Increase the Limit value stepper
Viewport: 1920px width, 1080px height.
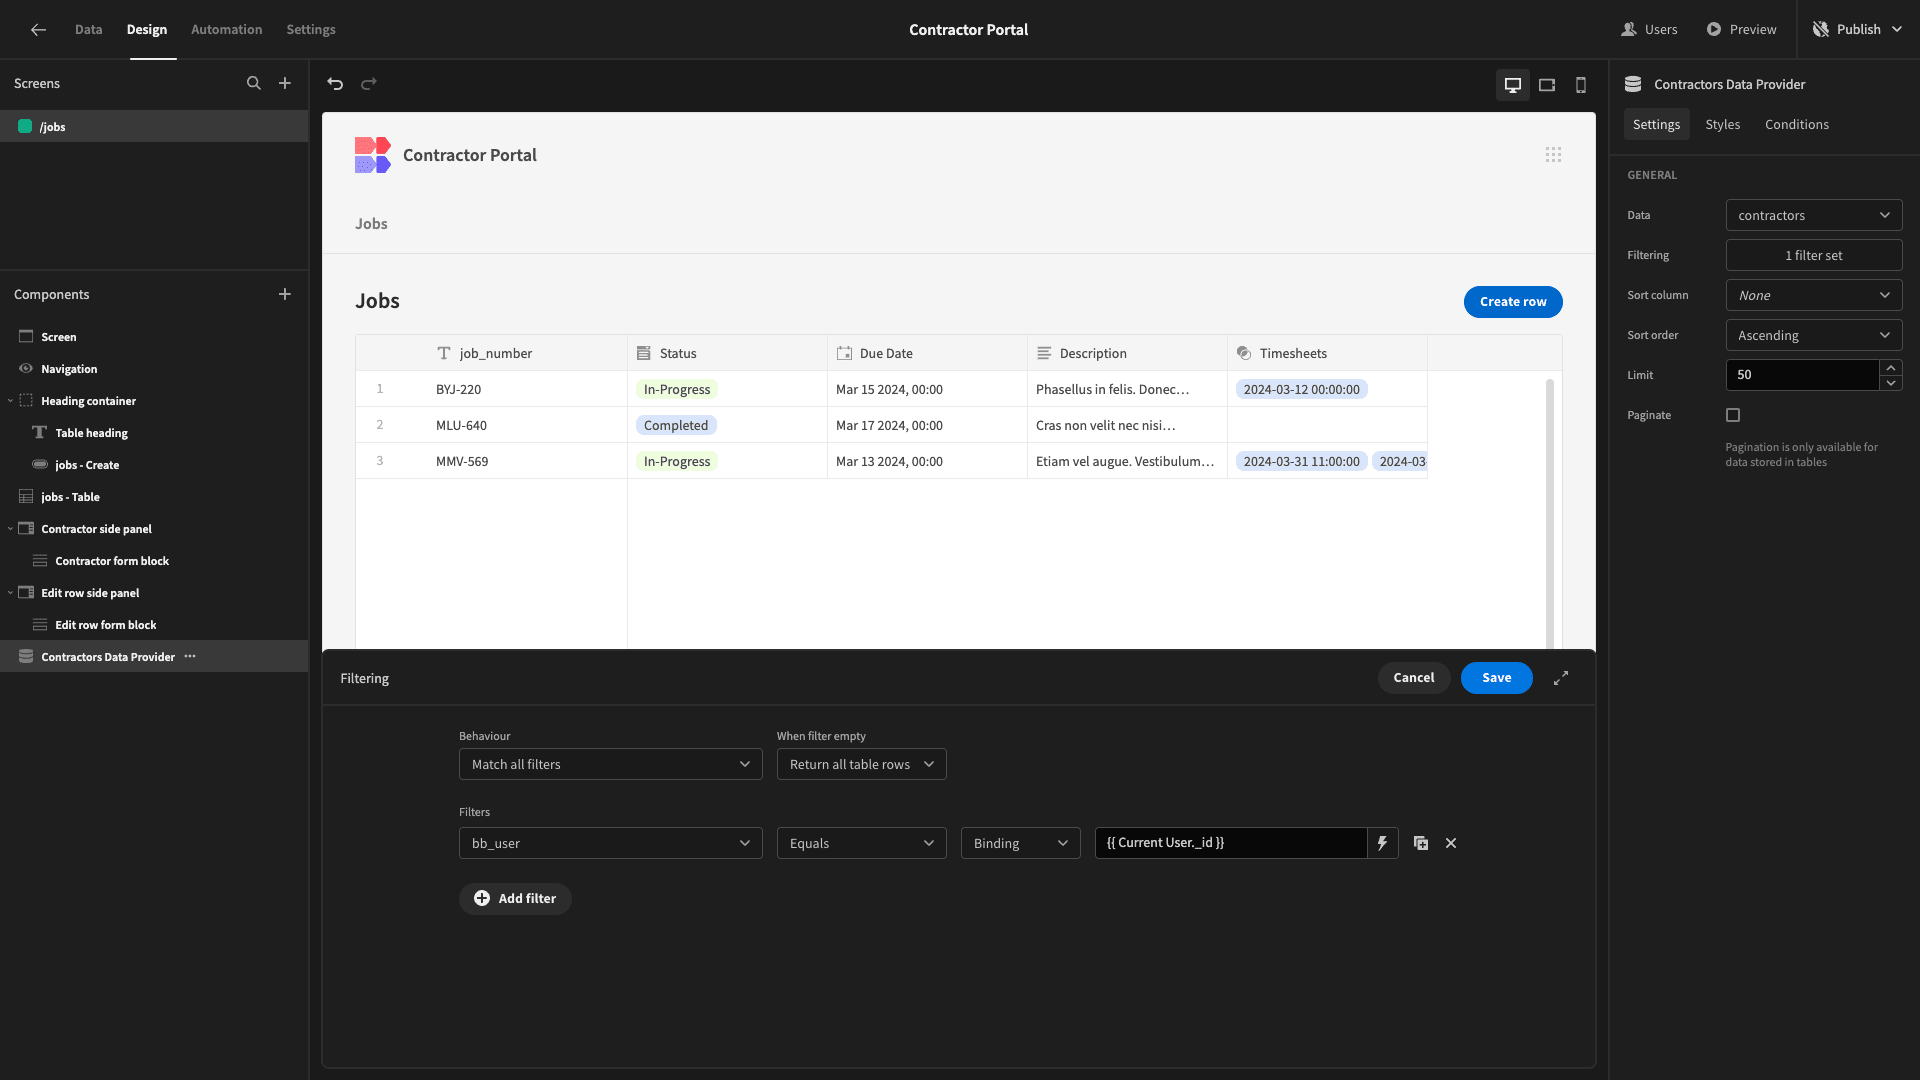(x=1891, y=368)
